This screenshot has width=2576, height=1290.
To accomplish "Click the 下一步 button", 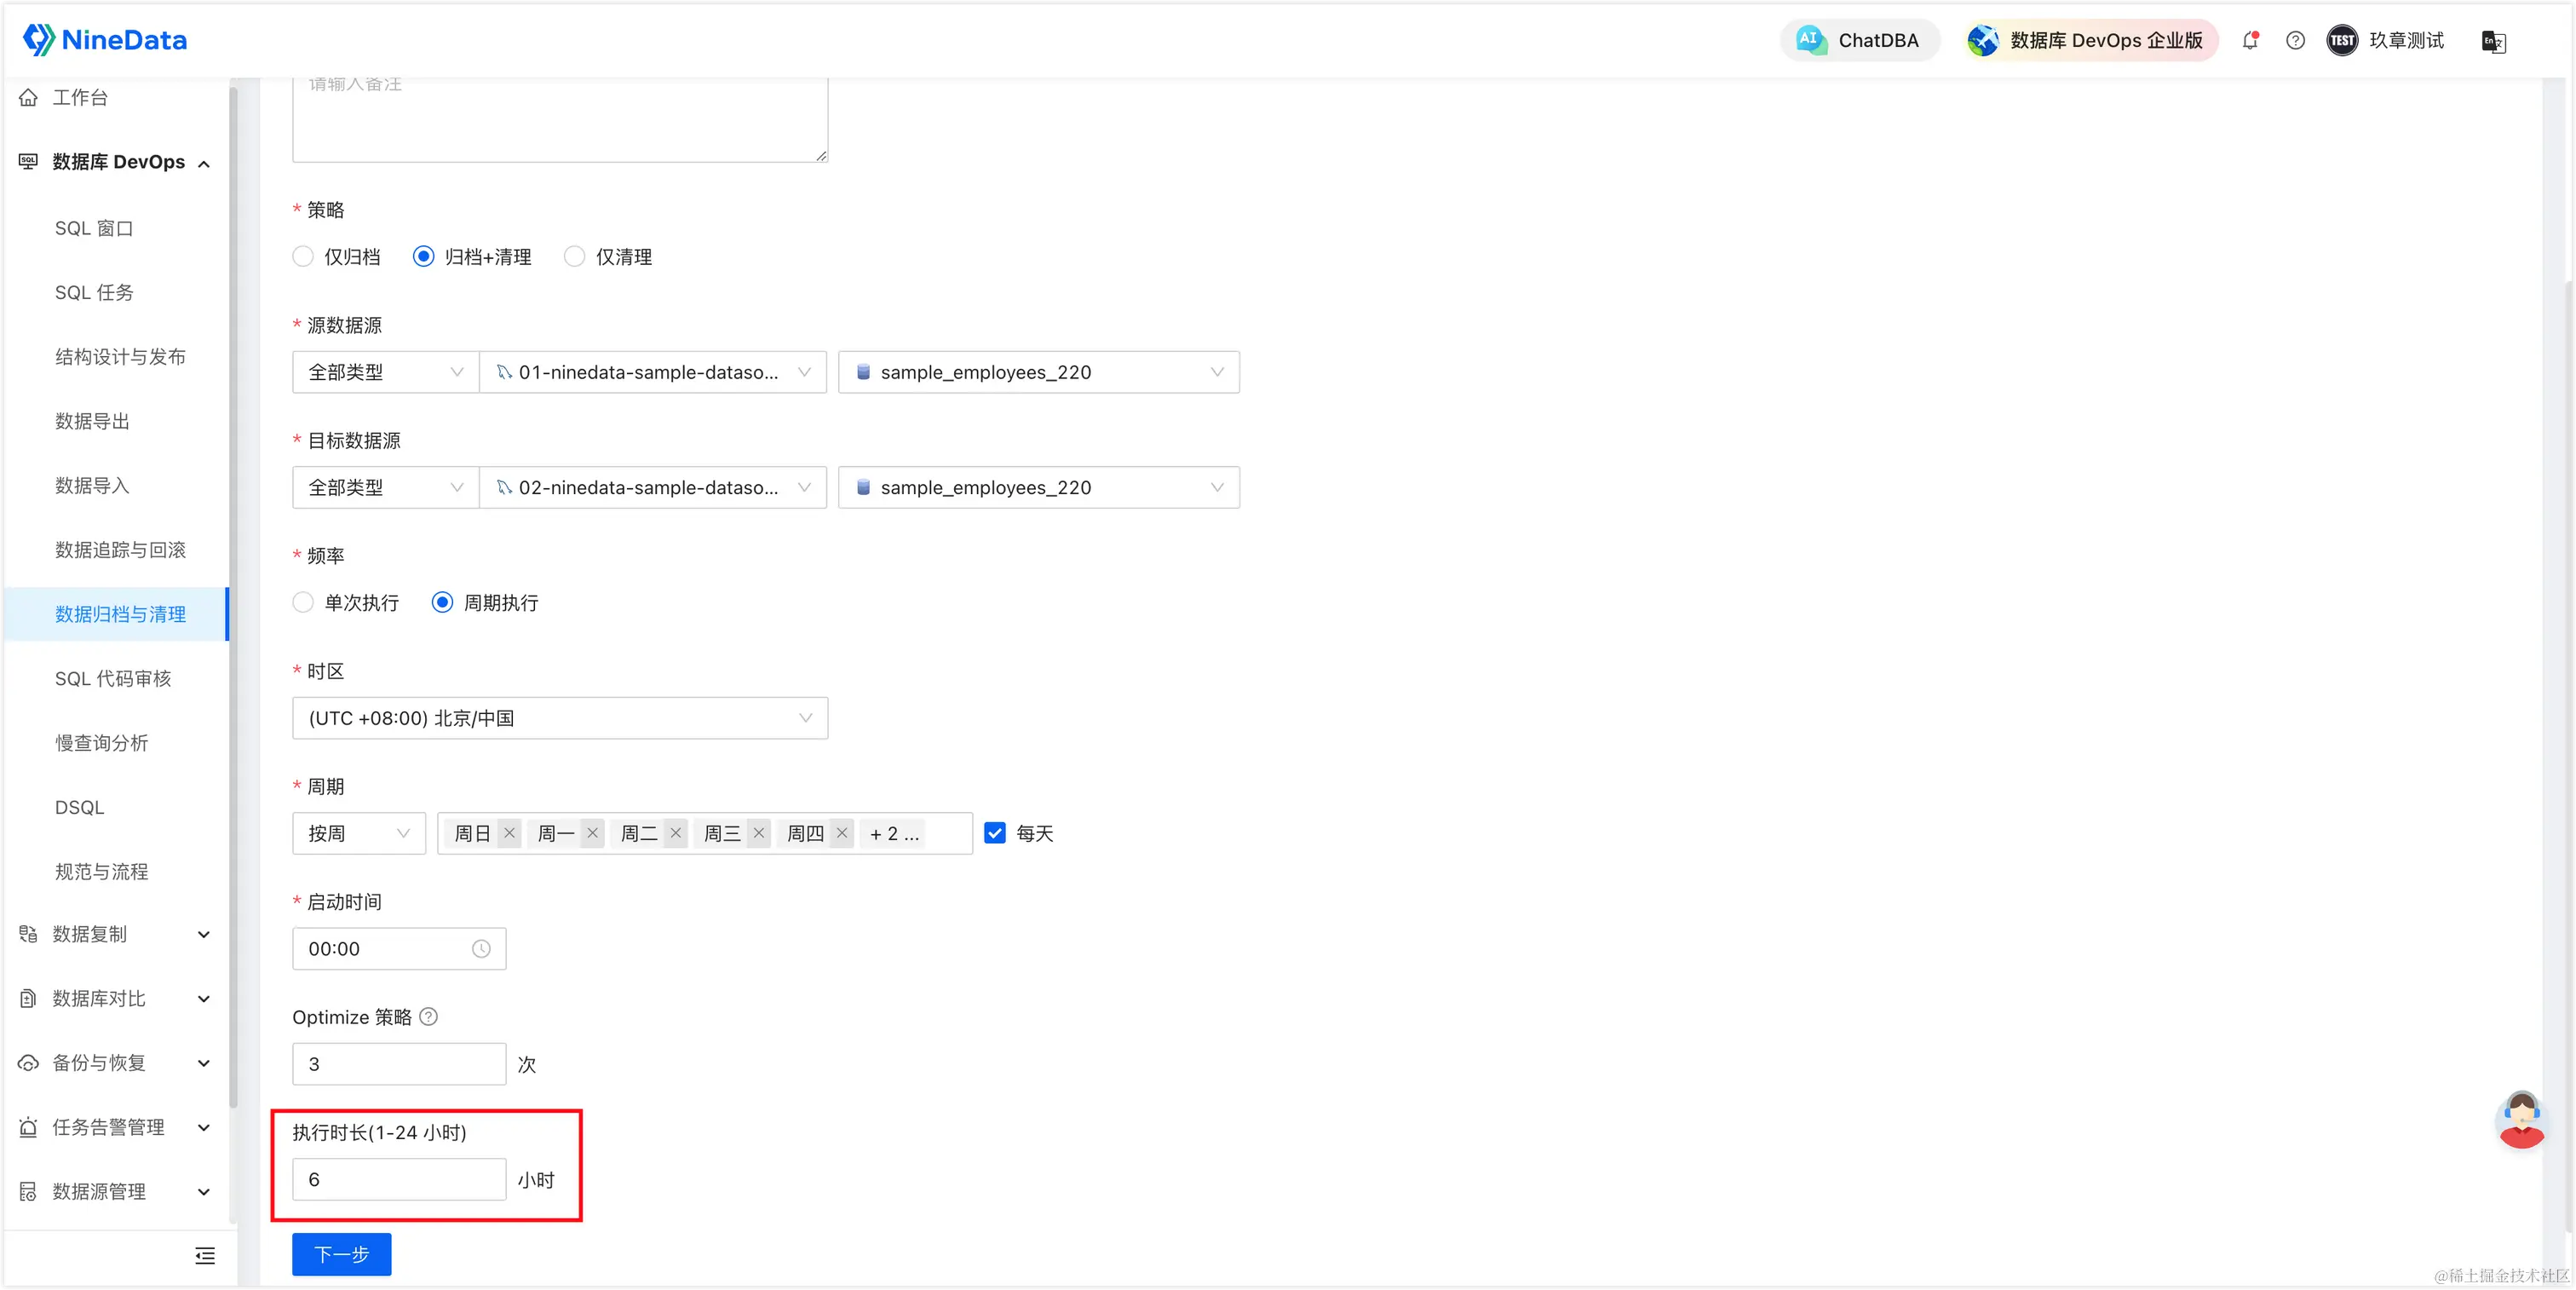I will [341, 1254].
